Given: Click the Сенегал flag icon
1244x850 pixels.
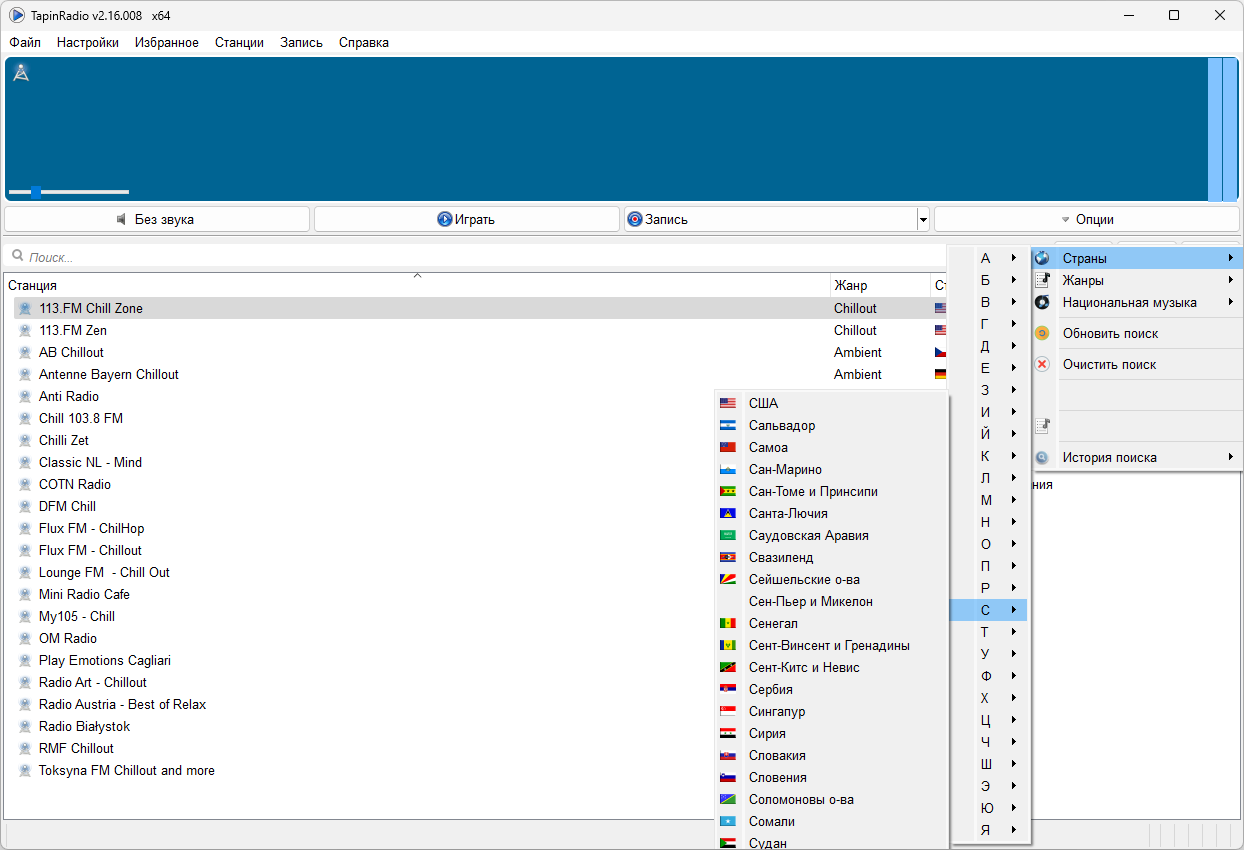Looking at the screenshot, I should [x=728, y=623].
